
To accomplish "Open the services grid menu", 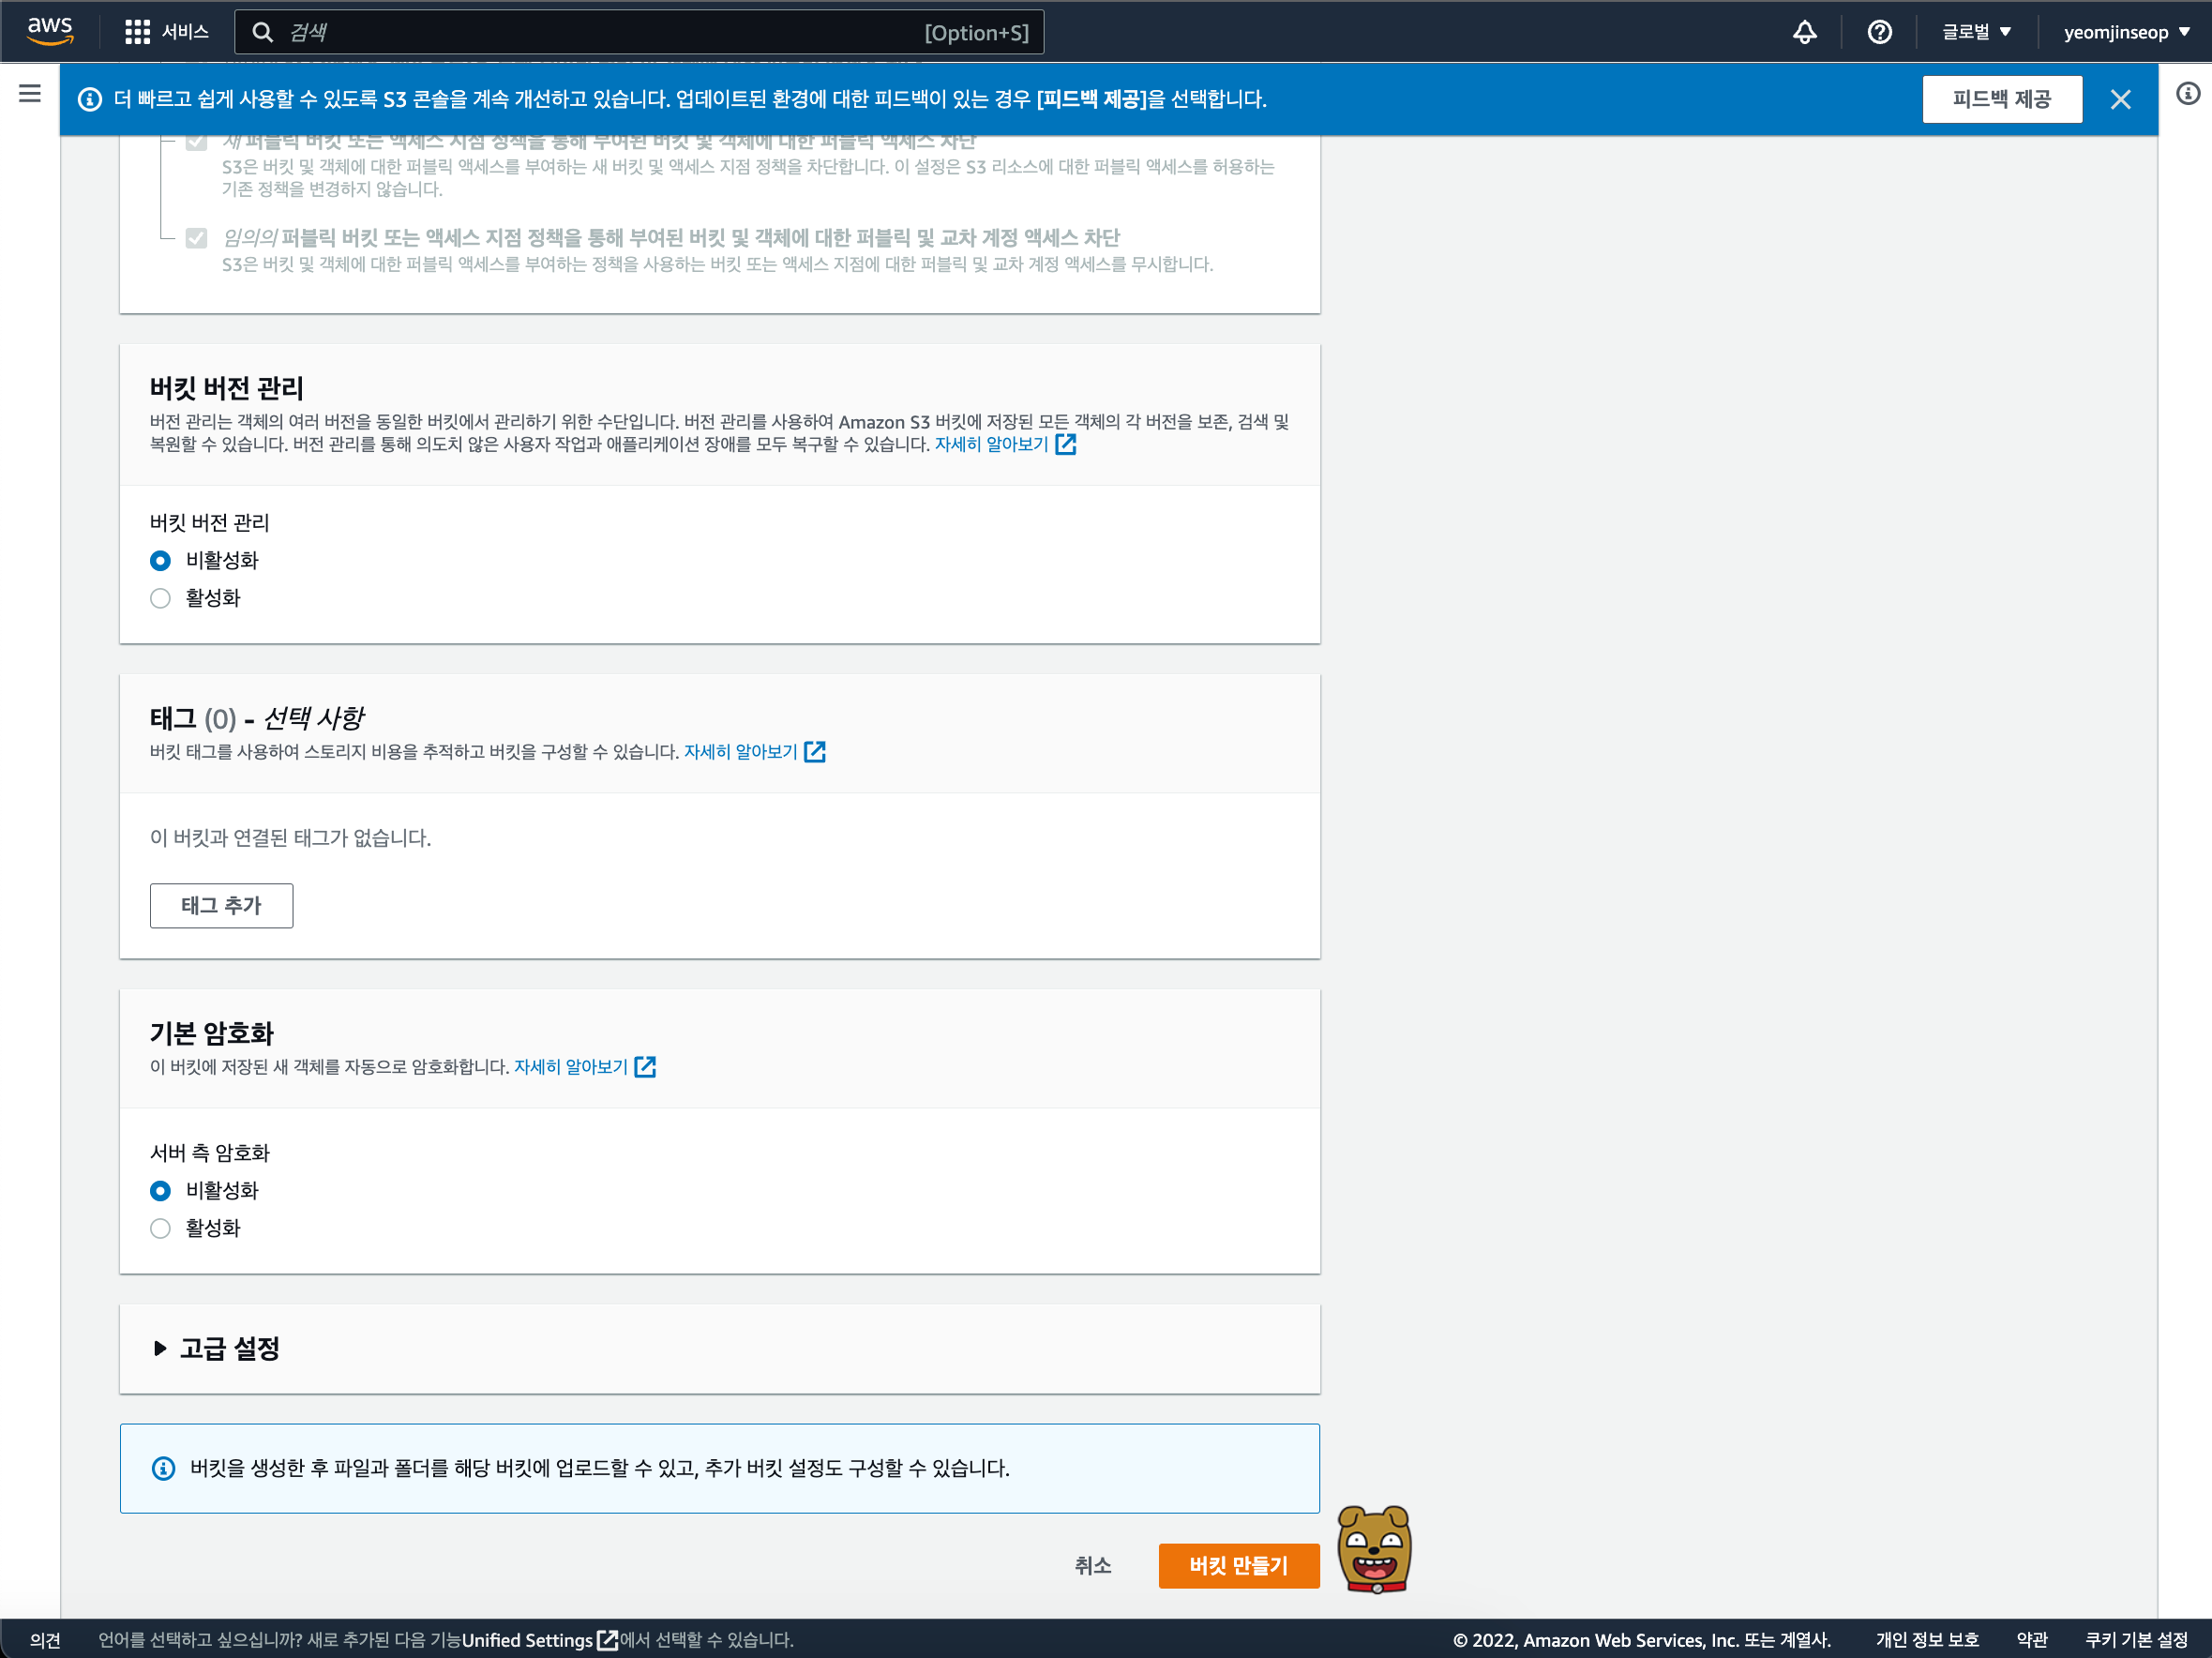I will (x=137, y=32).
